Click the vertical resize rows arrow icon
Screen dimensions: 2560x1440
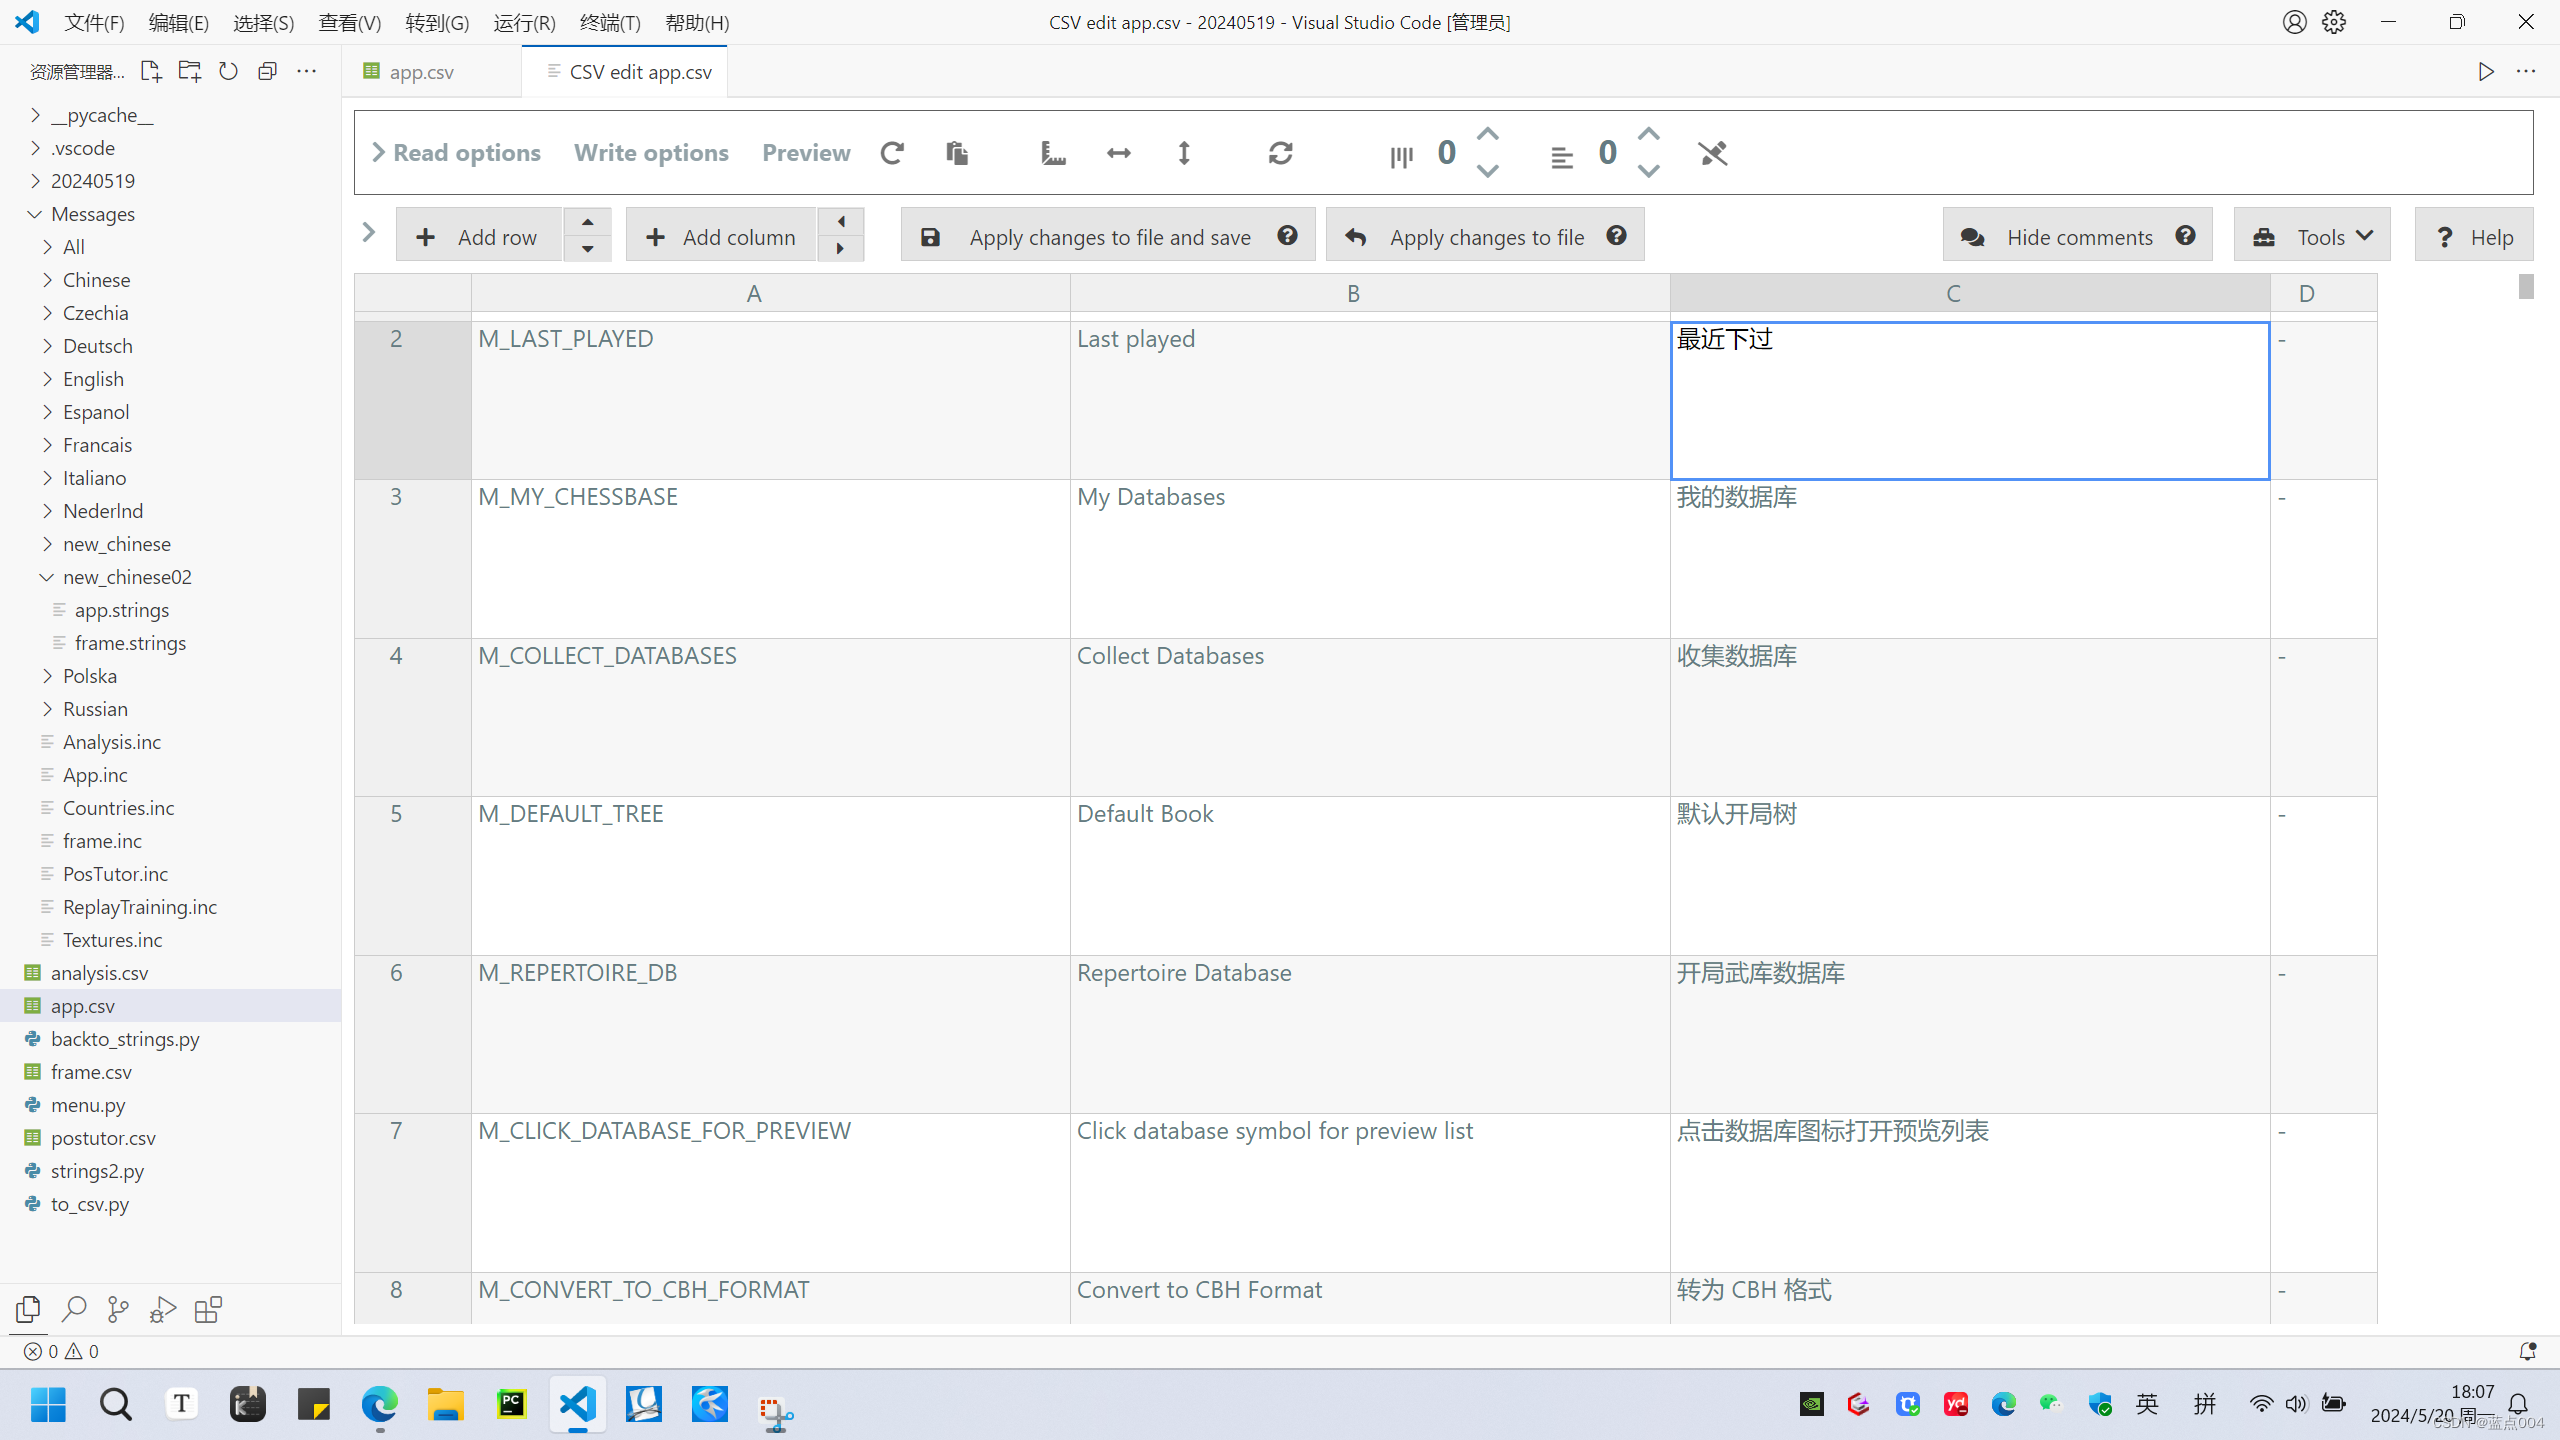point(1184,153)
